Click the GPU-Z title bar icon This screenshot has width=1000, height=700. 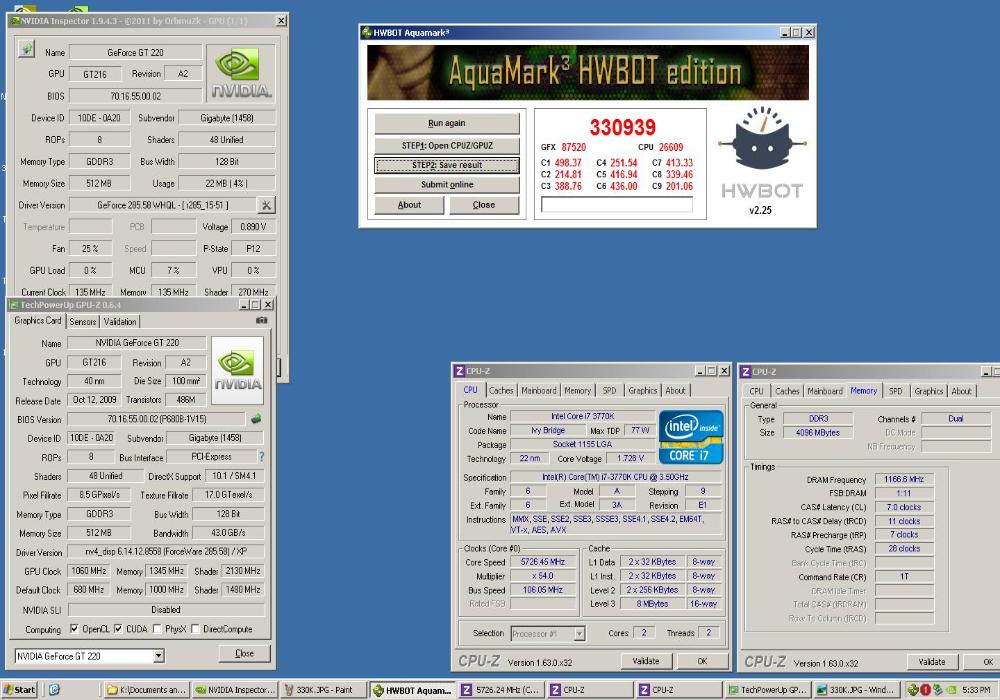tap(13, 305)
